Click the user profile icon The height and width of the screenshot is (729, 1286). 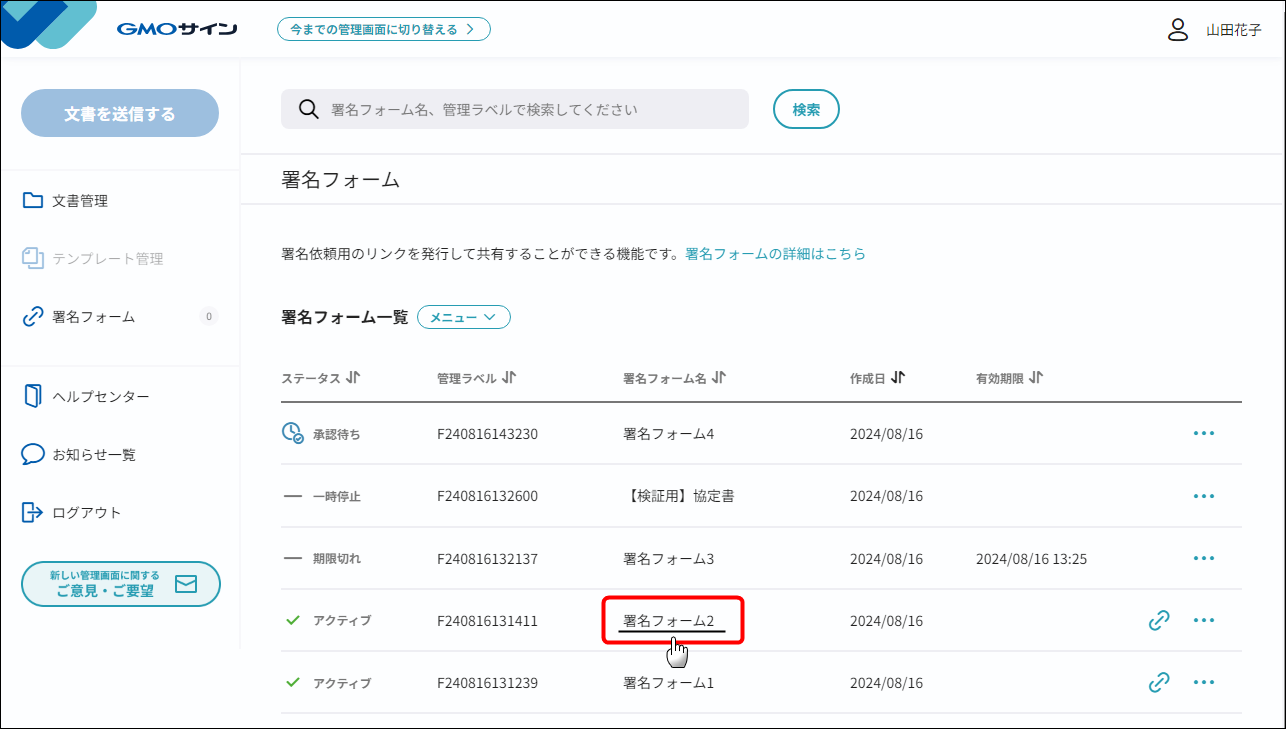pyautogui.click(x=1178, y=29)
